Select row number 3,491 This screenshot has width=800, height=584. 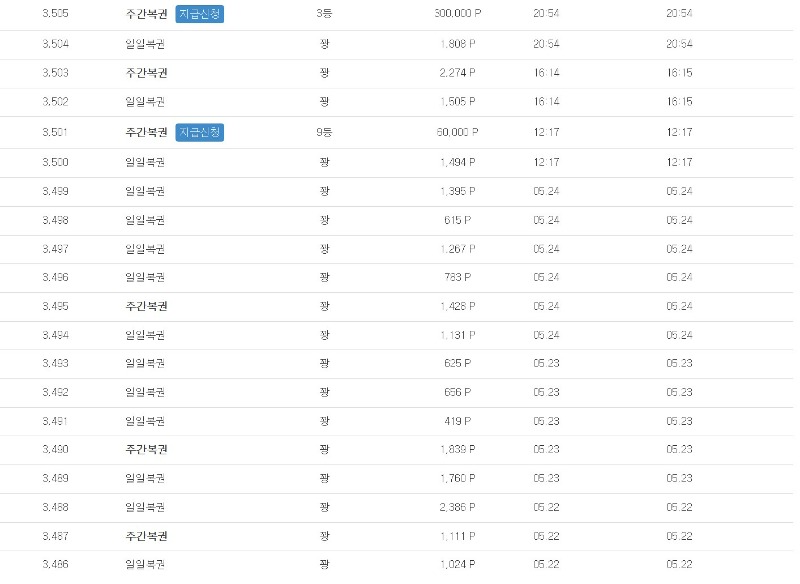[x=55, y=421]
